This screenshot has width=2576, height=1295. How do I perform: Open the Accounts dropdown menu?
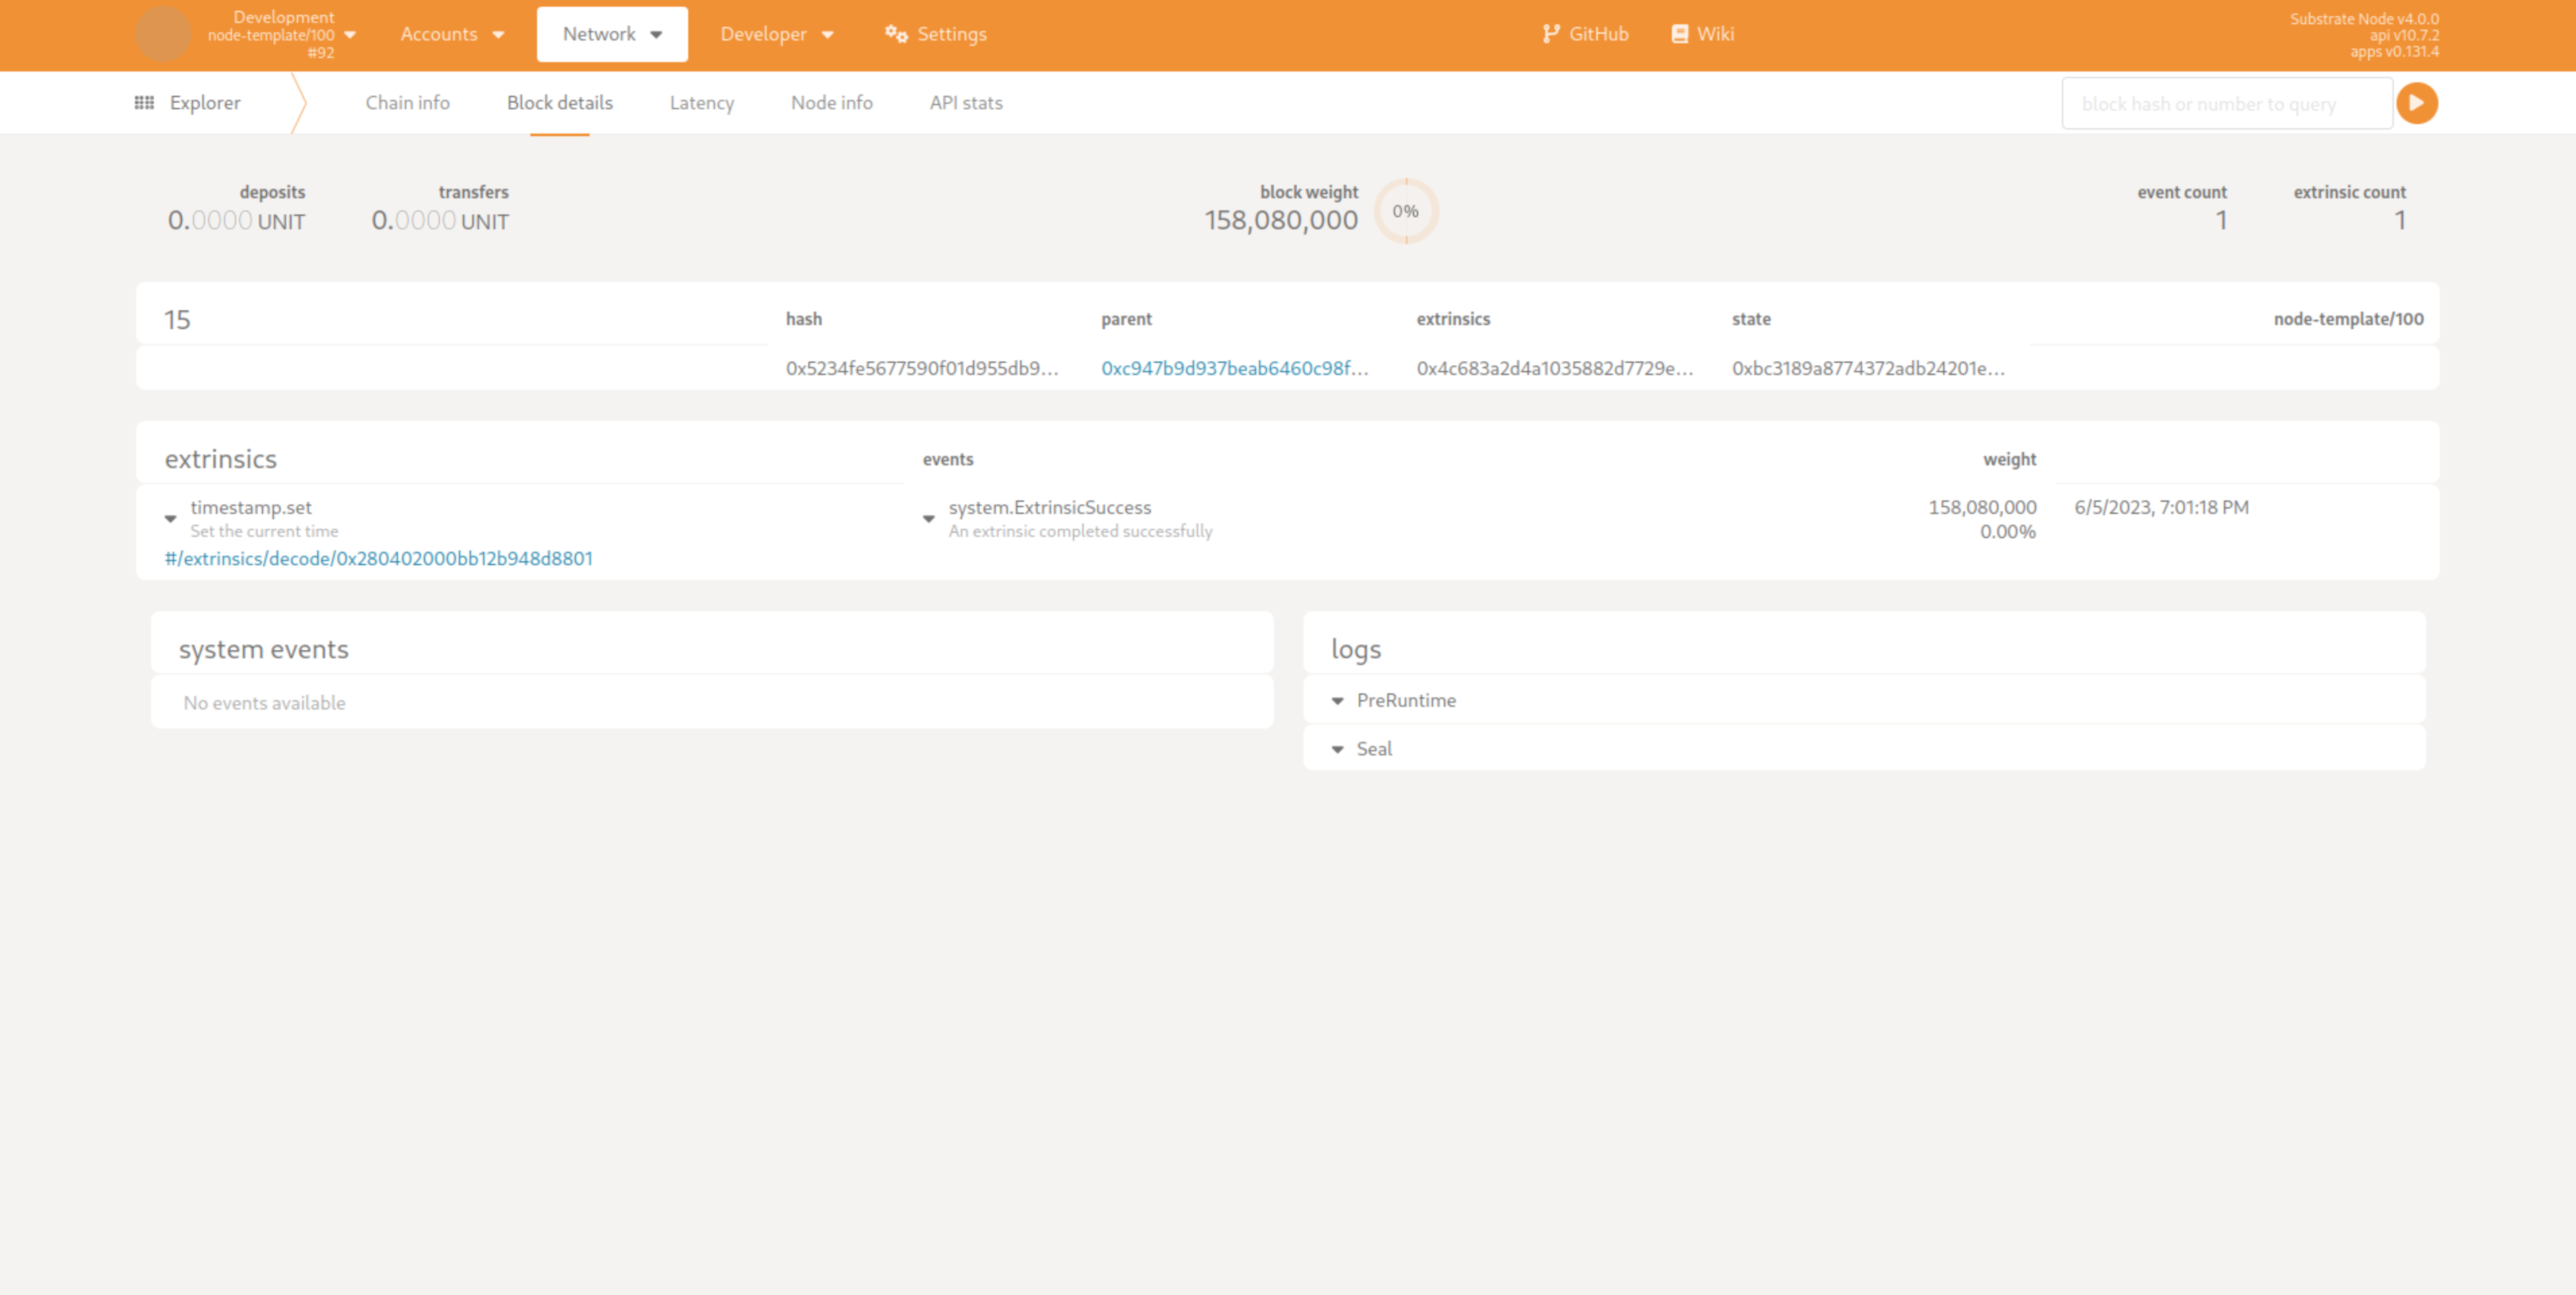pyautogui.click(x=452, y=34)
